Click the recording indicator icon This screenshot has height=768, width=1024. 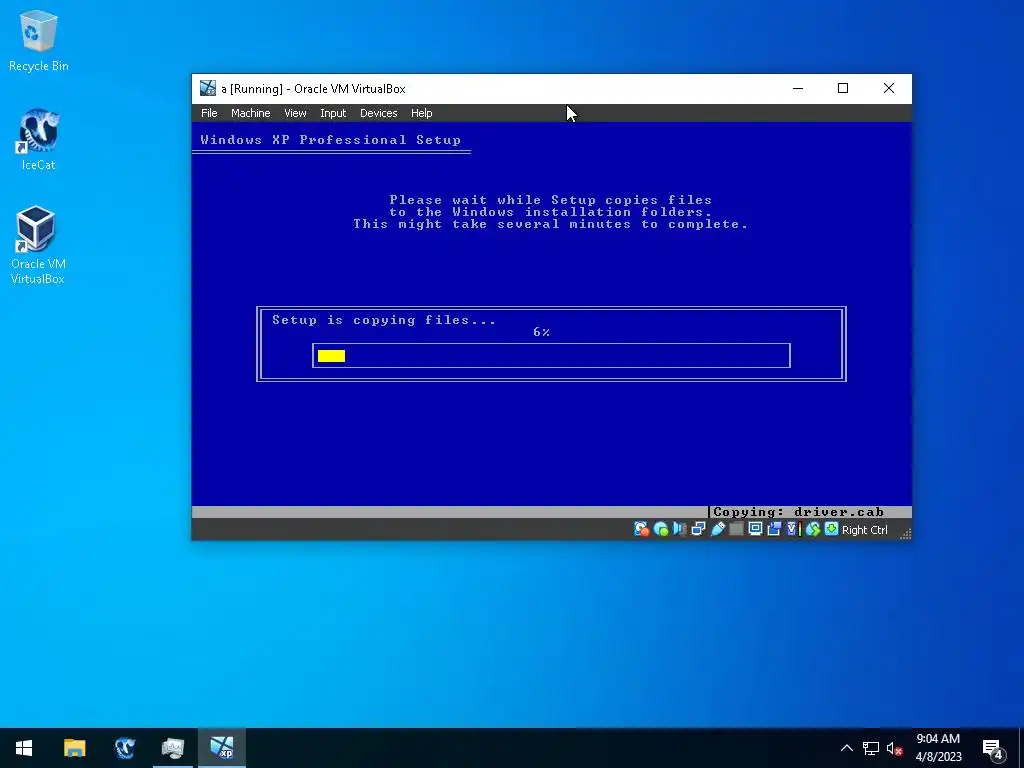(x=774, y=529)
